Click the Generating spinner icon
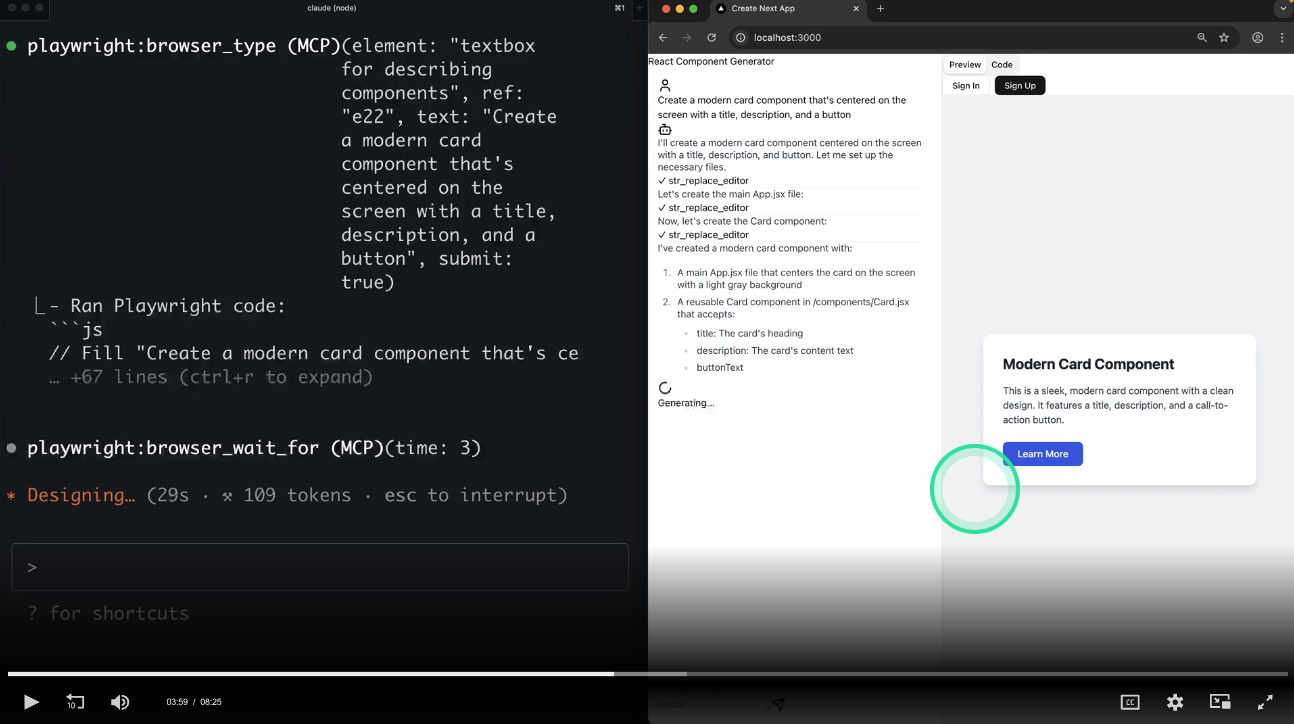 pyautogui.click(x=665, y=388)
